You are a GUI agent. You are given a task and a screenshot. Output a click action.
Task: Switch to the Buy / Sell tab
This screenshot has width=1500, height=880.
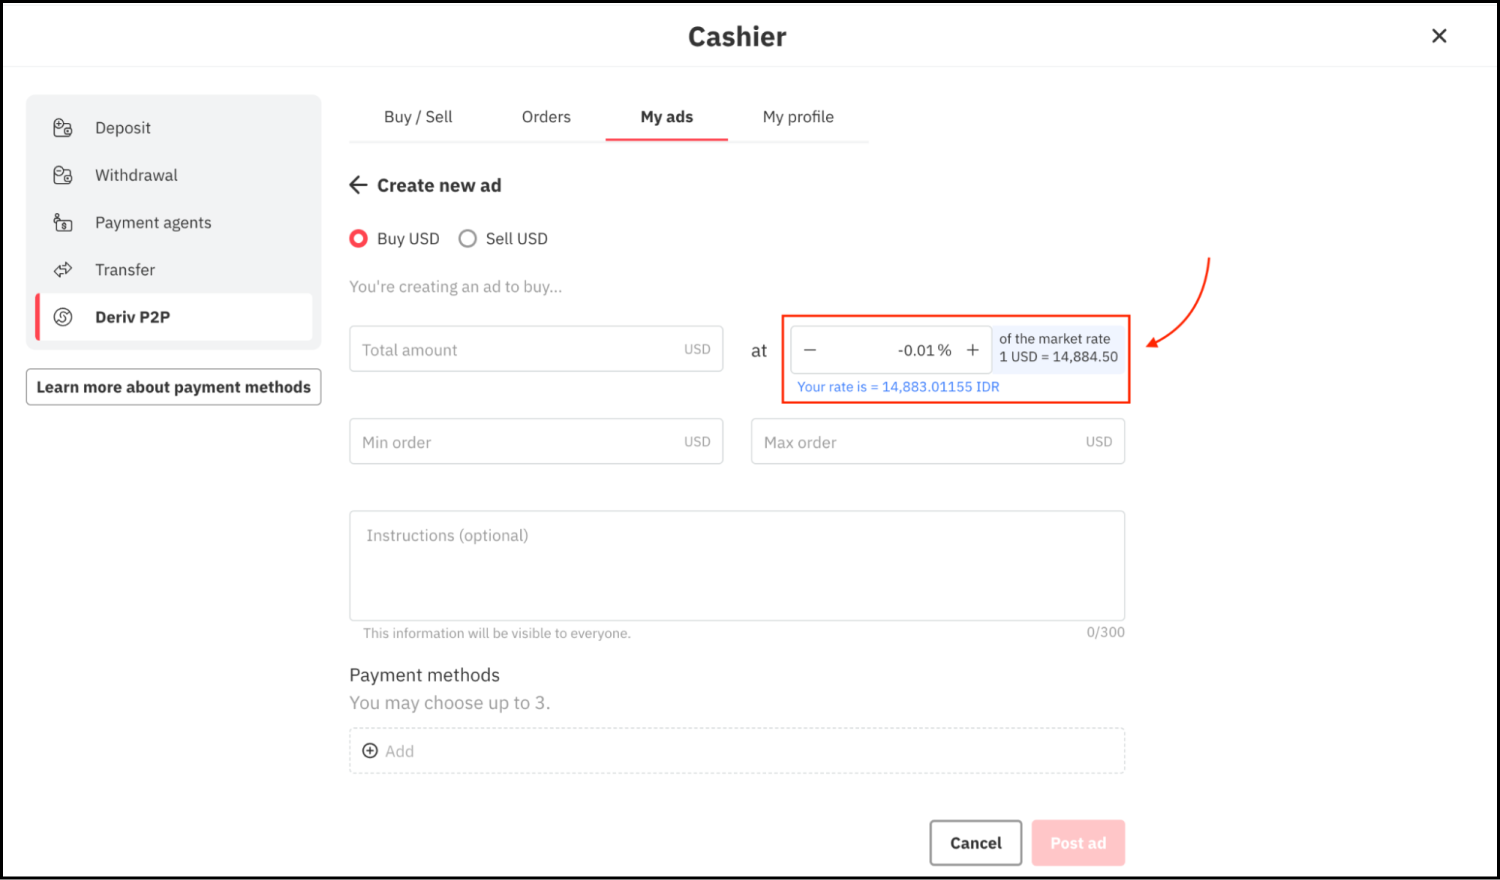(418, 117)
